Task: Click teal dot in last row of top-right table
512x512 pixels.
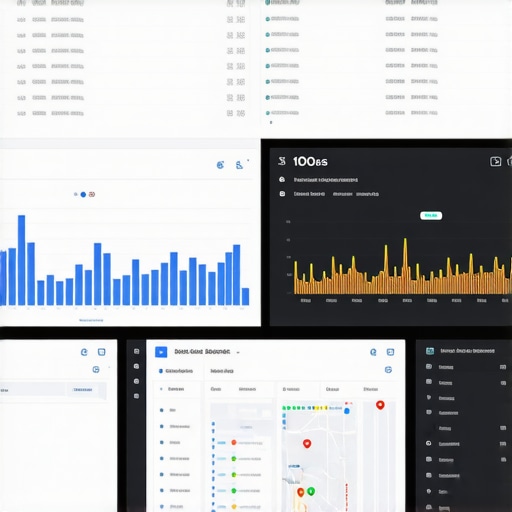Action: [267, 113]
